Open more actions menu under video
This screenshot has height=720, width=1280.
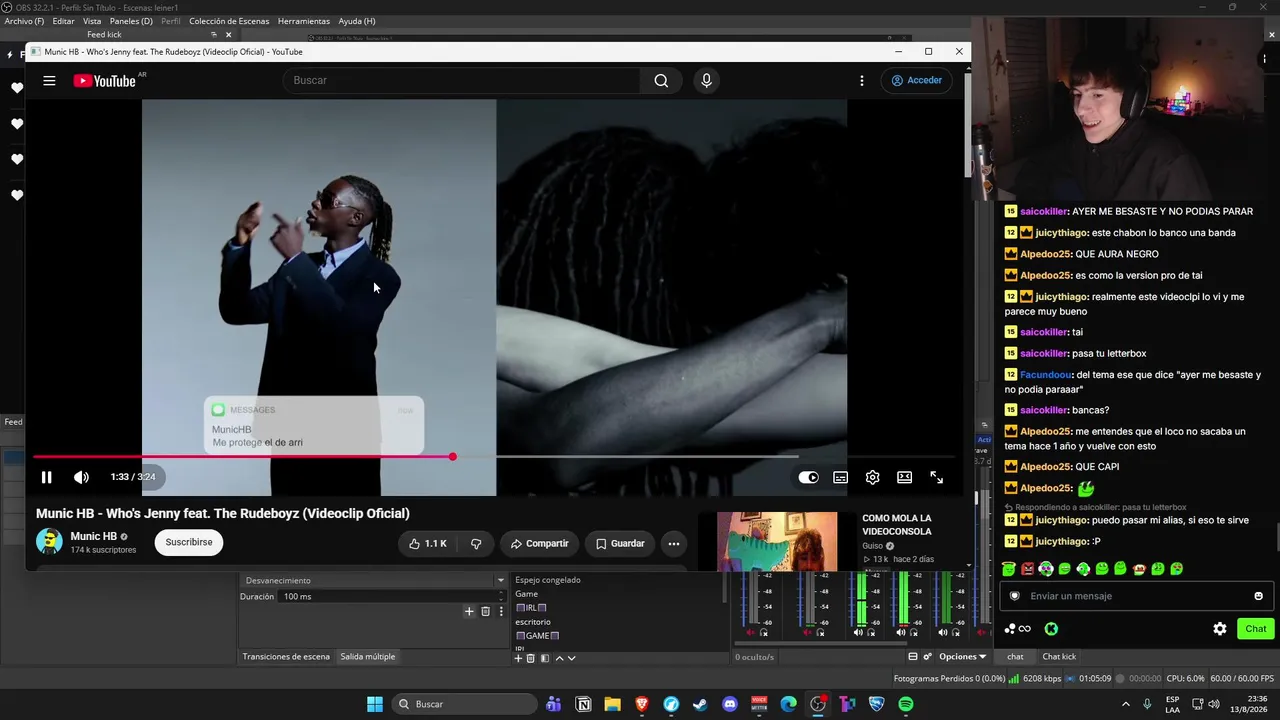(x=674, y=543)
